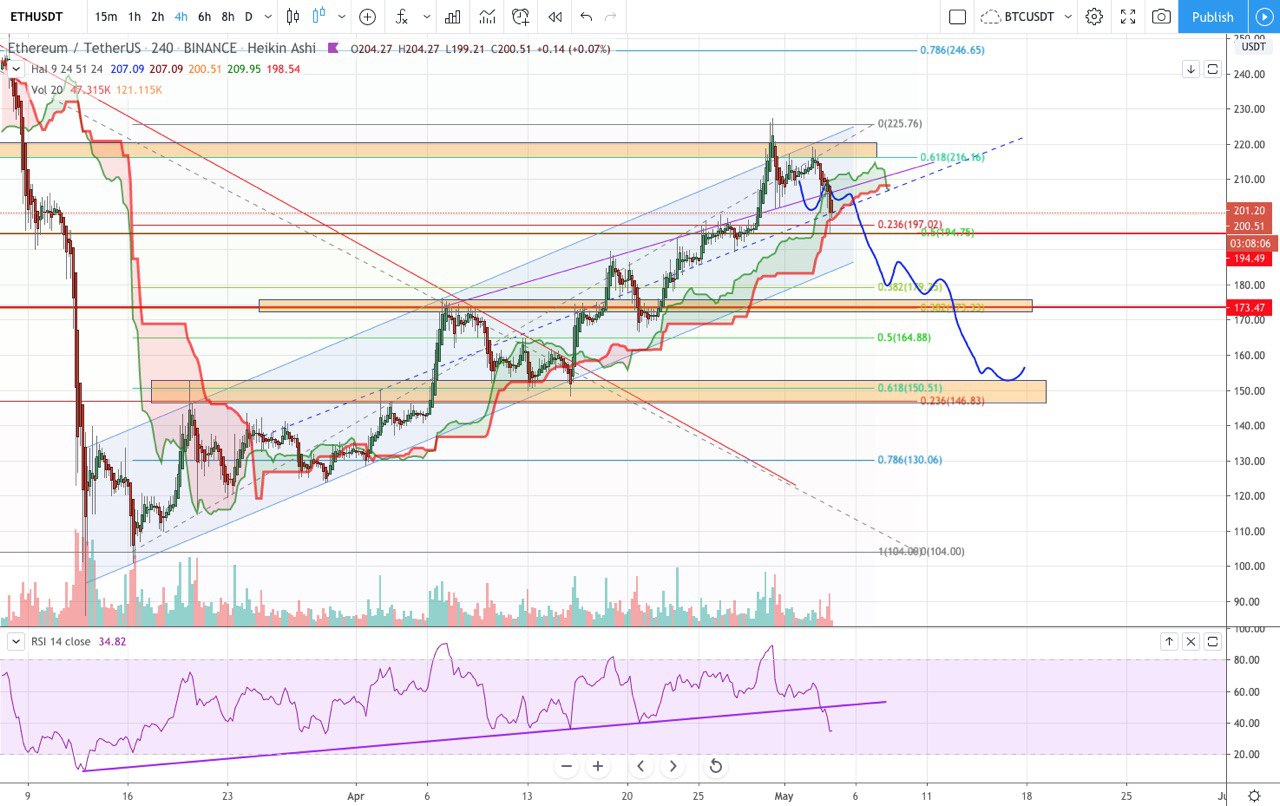Switch to the 8h interval
1280x806 pixels.
(x=228, y=16)
